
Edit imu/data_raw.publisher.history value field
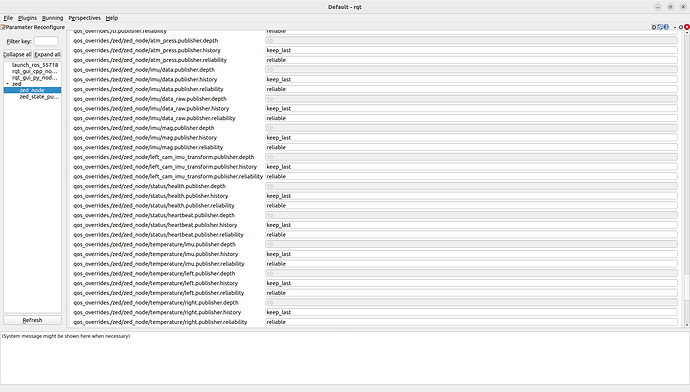tap(471, 108)
